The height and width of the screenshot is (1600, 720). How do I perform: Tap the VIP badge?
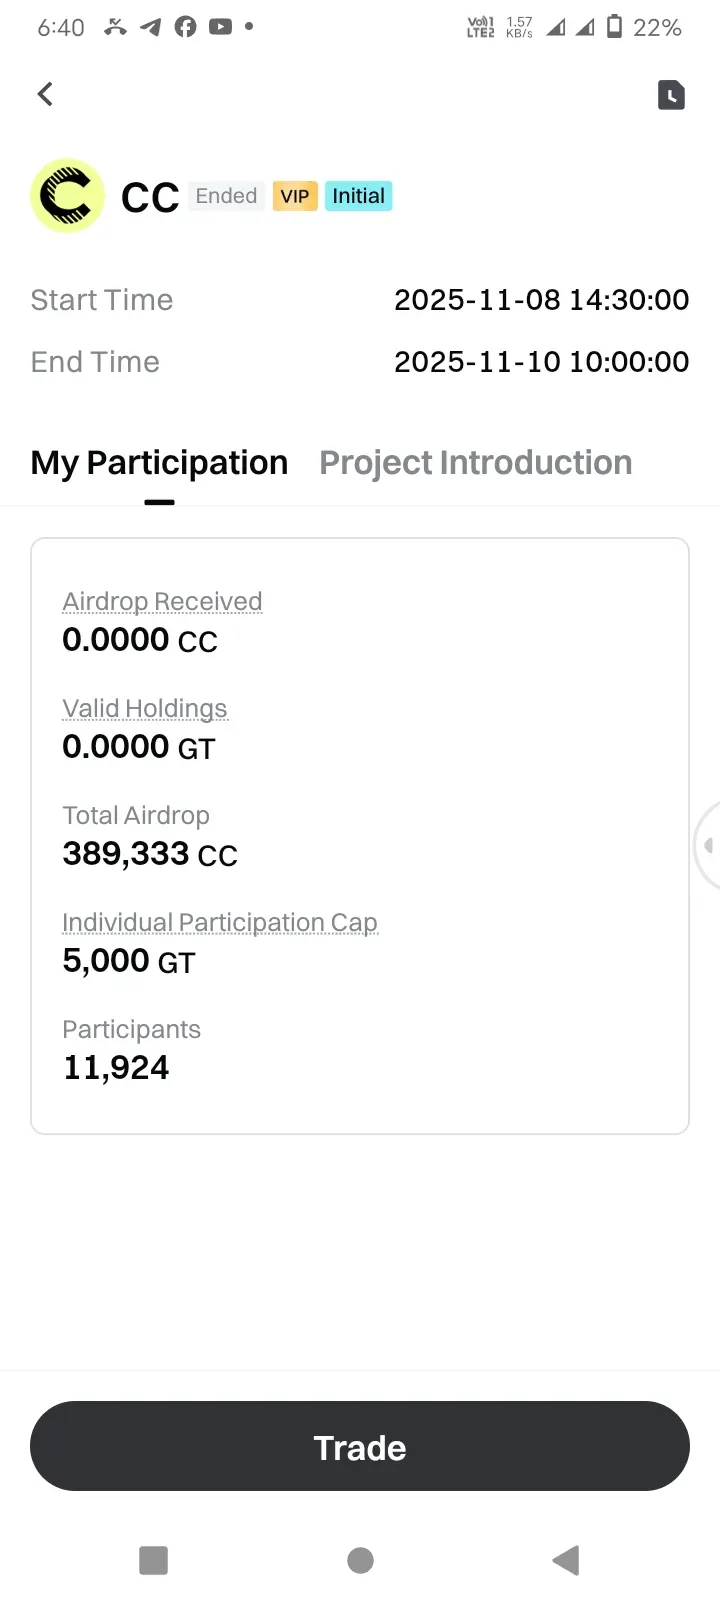(x=295, y=196)
